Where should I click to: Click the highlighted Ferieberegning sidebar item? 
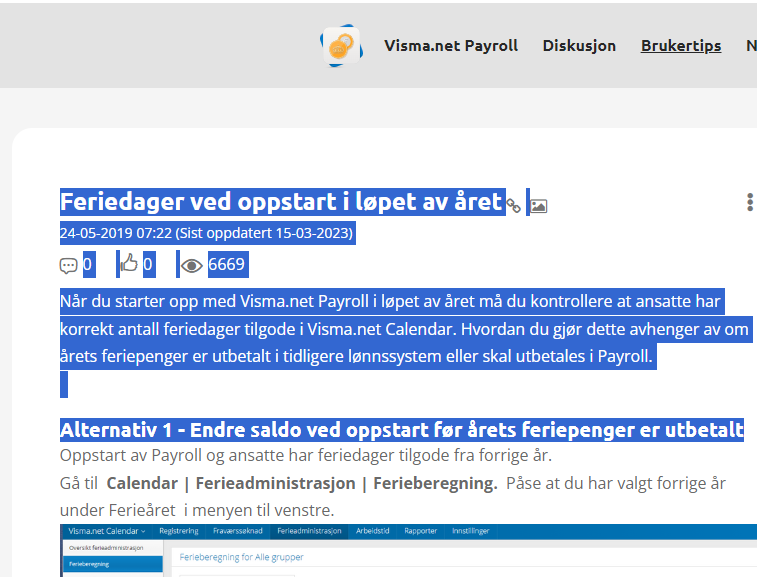tap(113, 564)
